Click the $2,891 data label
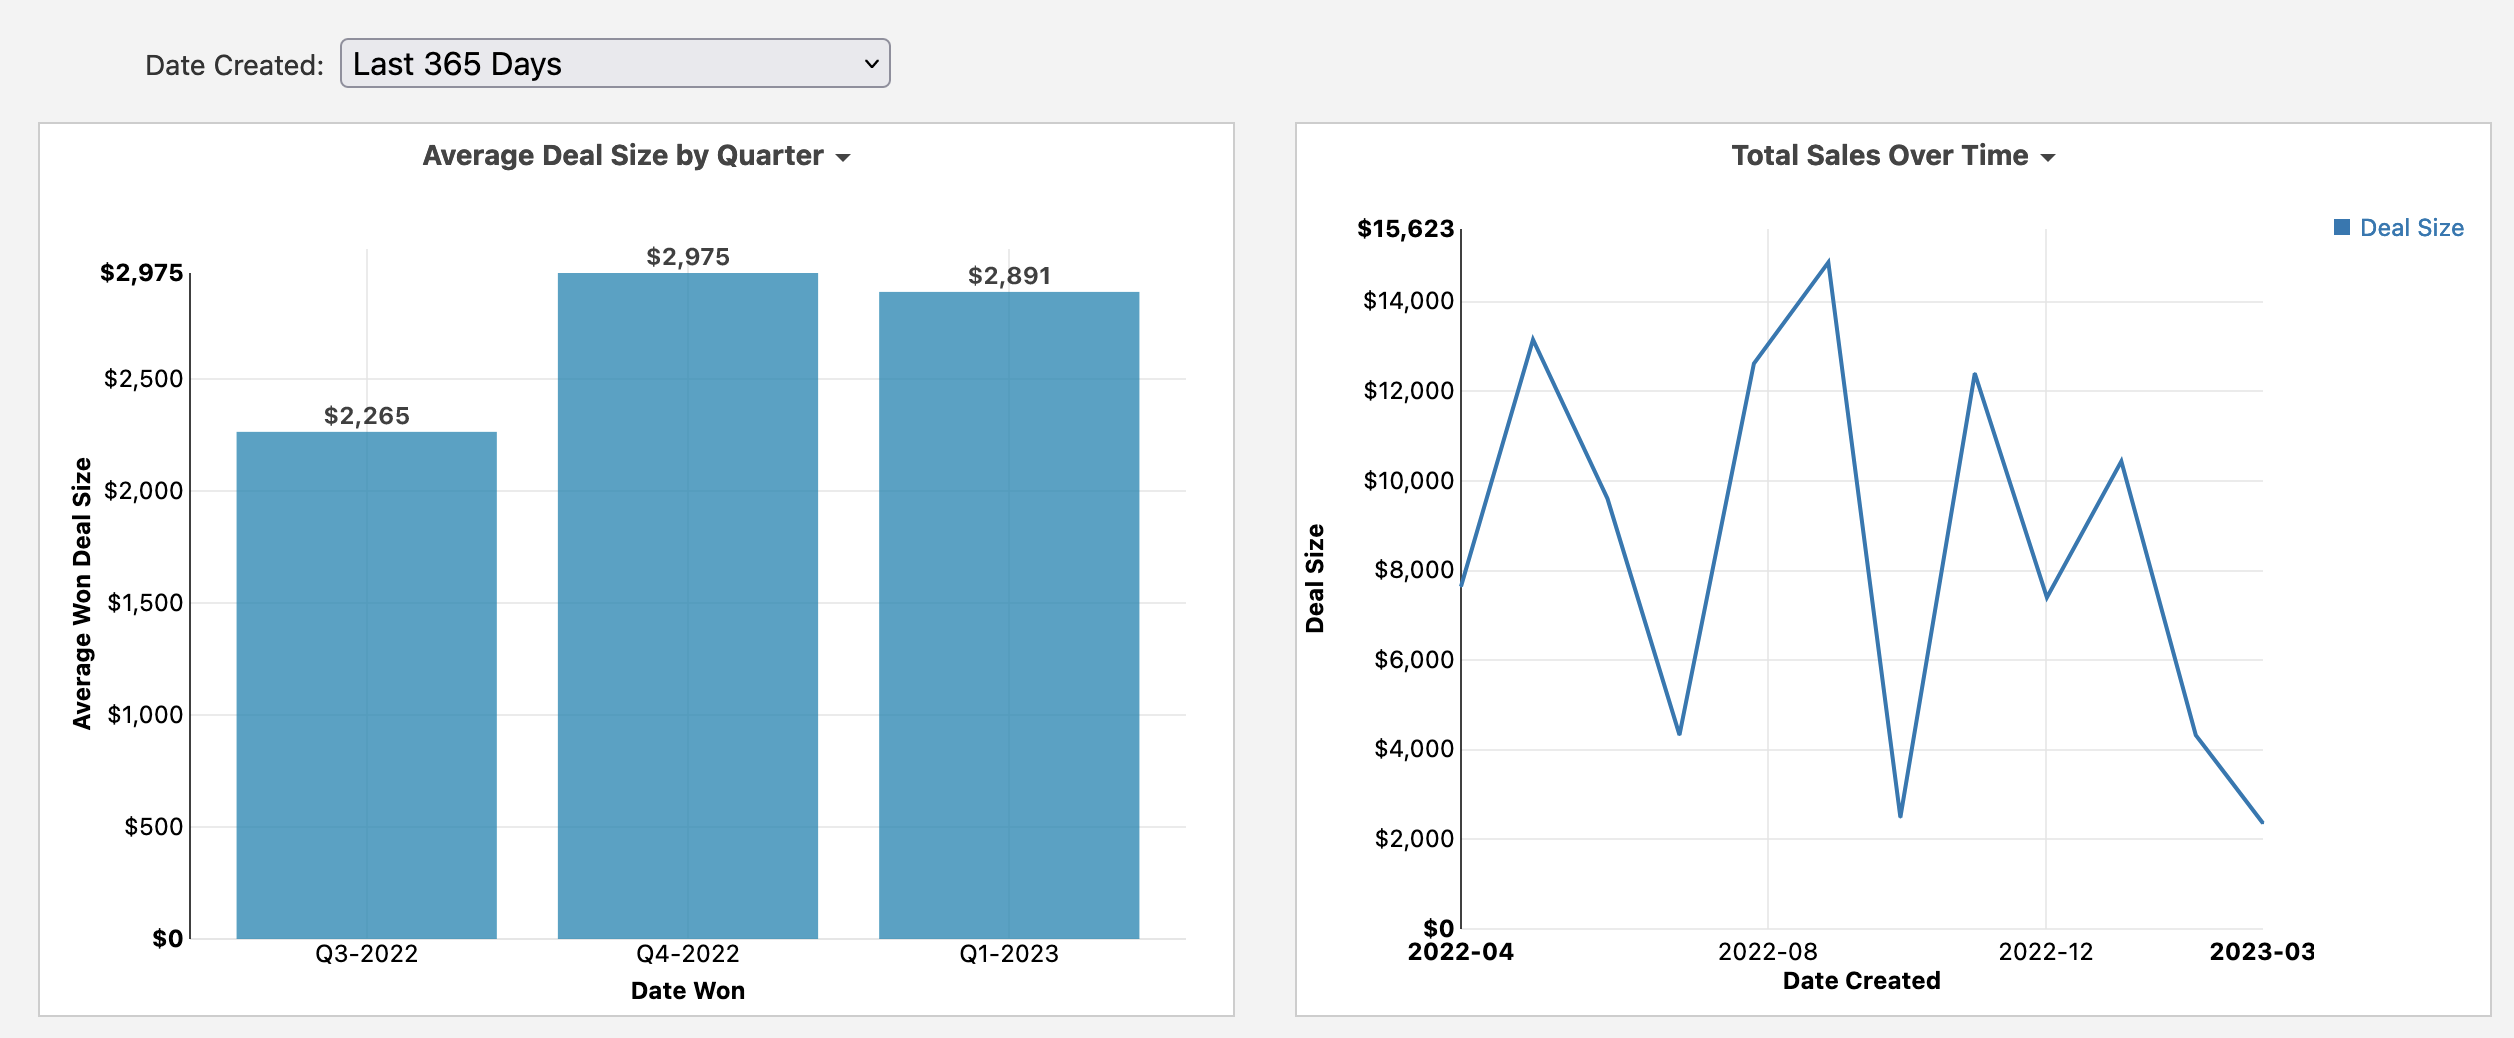Image resolution: width=2514 pixels, height=1038 pixels. click(x=1010, y=275)
